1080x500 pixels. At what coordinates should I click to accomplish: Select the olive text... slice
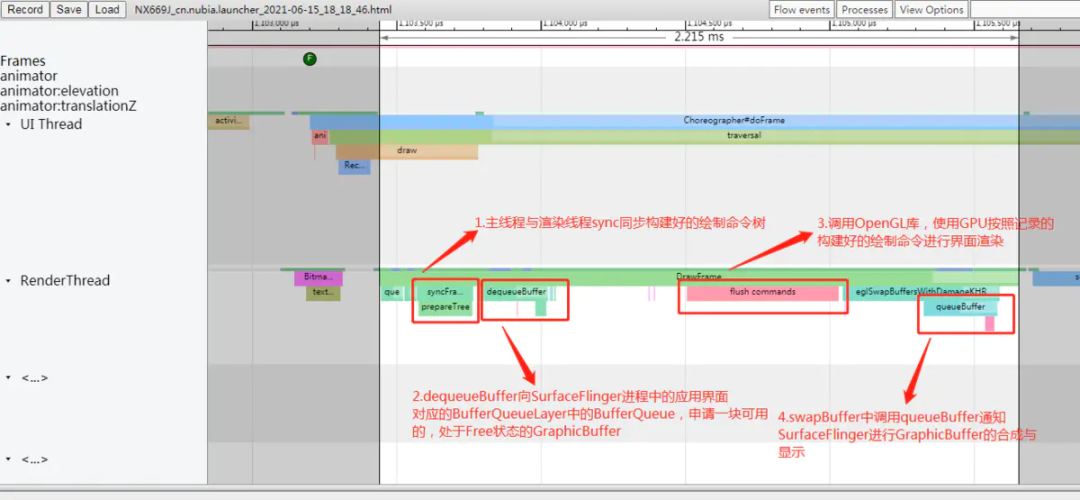point(323,293)
